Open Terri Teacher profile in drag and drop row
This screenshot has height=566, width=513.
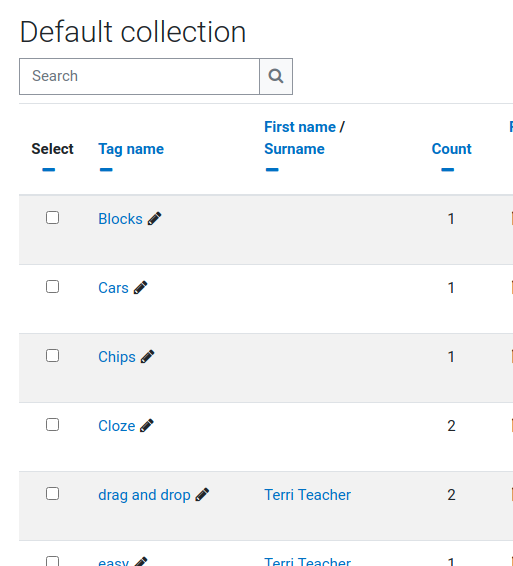point(308,495)
